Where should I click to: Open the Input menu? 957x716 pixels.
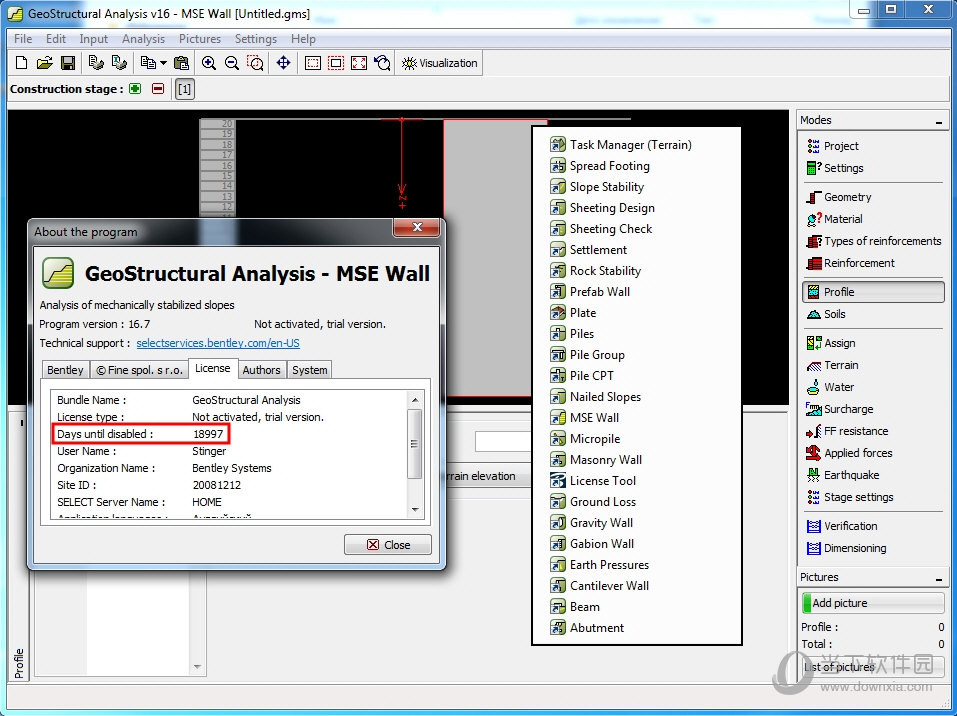point(93,38)
